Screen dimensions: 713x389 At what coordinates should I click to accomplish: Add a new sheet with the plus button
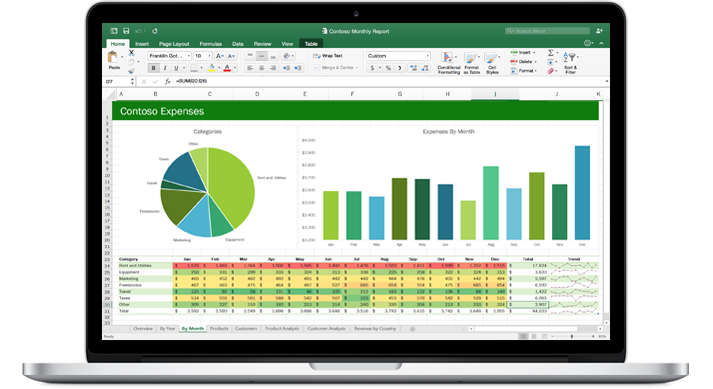pyautogui.click(x=412, y=328)
